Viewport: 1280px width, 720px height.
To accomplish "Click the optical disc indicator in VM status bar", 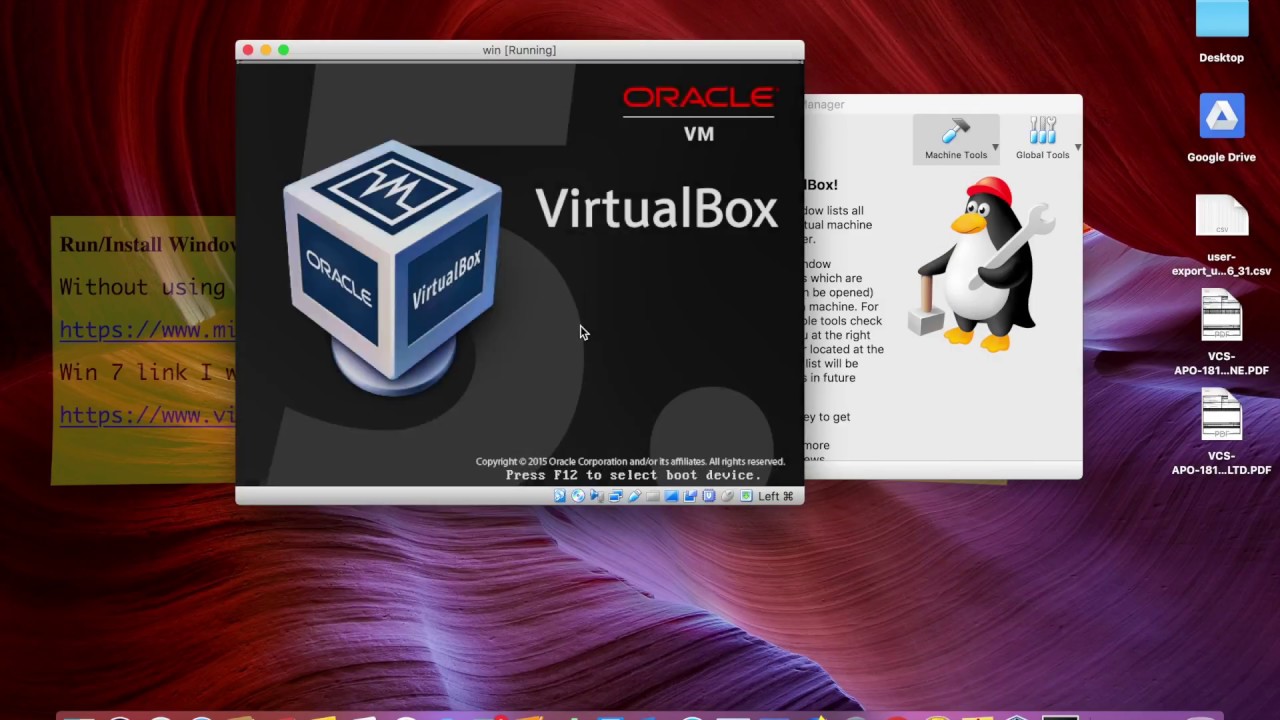I will (x=578, y=496).
